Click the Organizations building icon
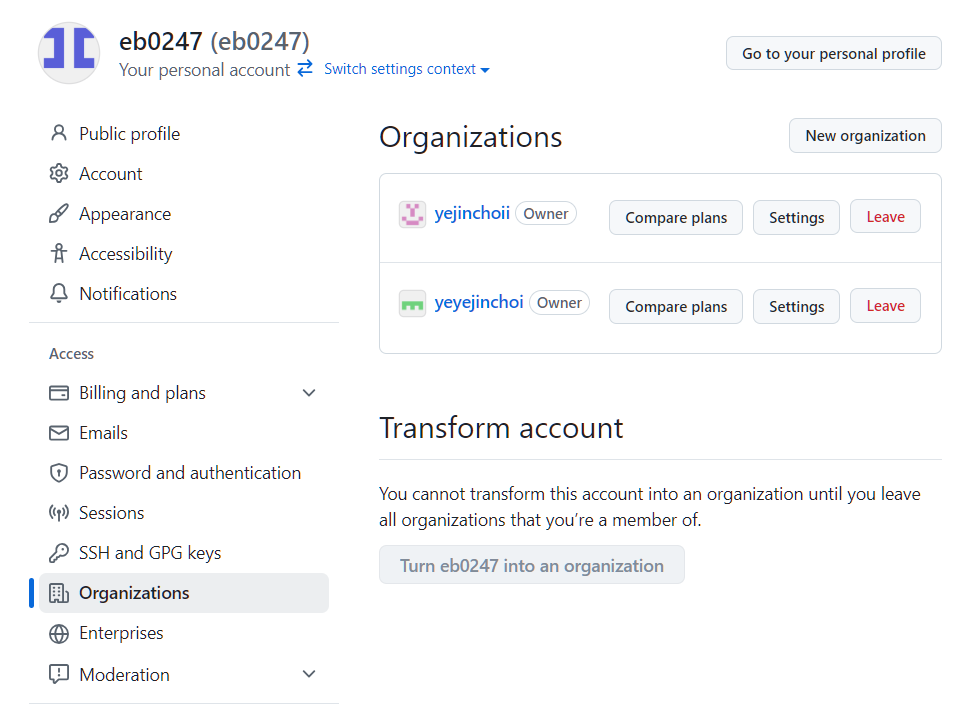This screenshot has height=711, width=973. [59, 592]
